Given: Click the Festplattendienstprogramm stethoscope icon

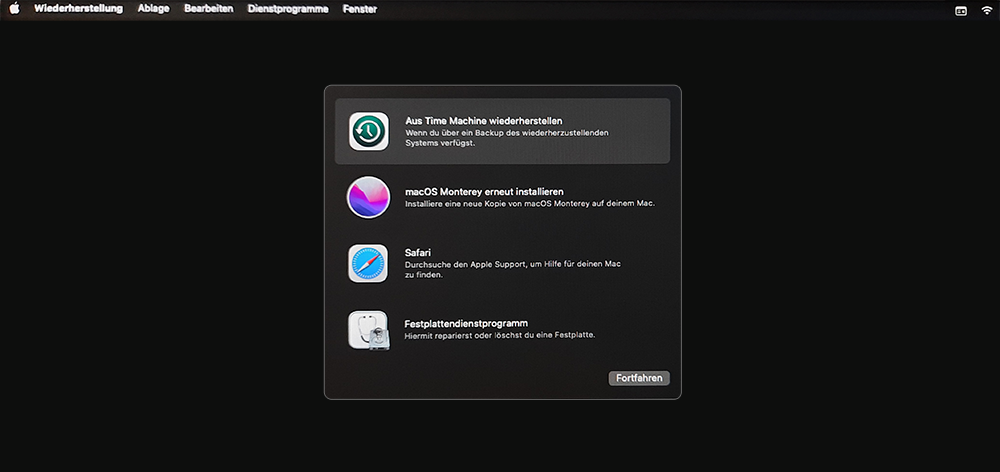Looking at the screenshot, I should 369,330.
